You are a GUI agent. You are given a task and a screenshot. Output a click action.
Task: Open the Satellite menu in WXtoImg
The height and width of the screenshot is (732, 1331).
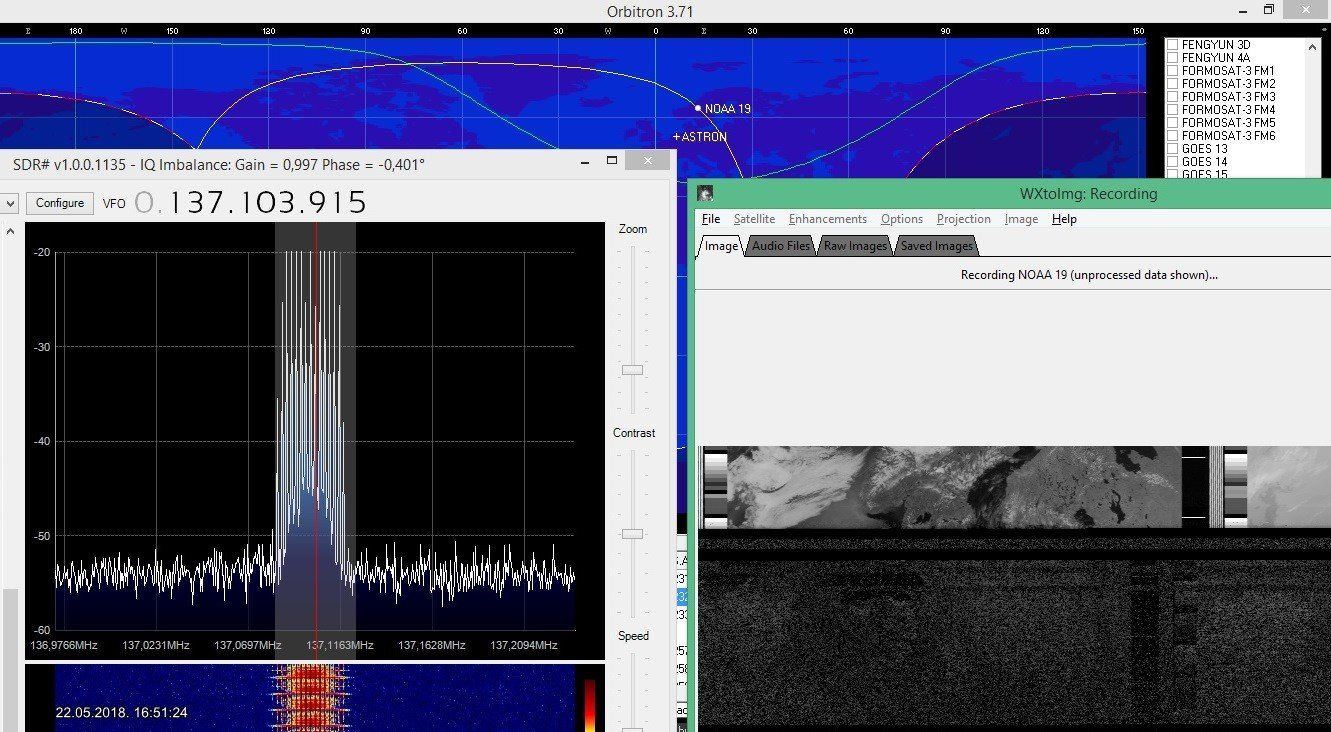[754, 219]
